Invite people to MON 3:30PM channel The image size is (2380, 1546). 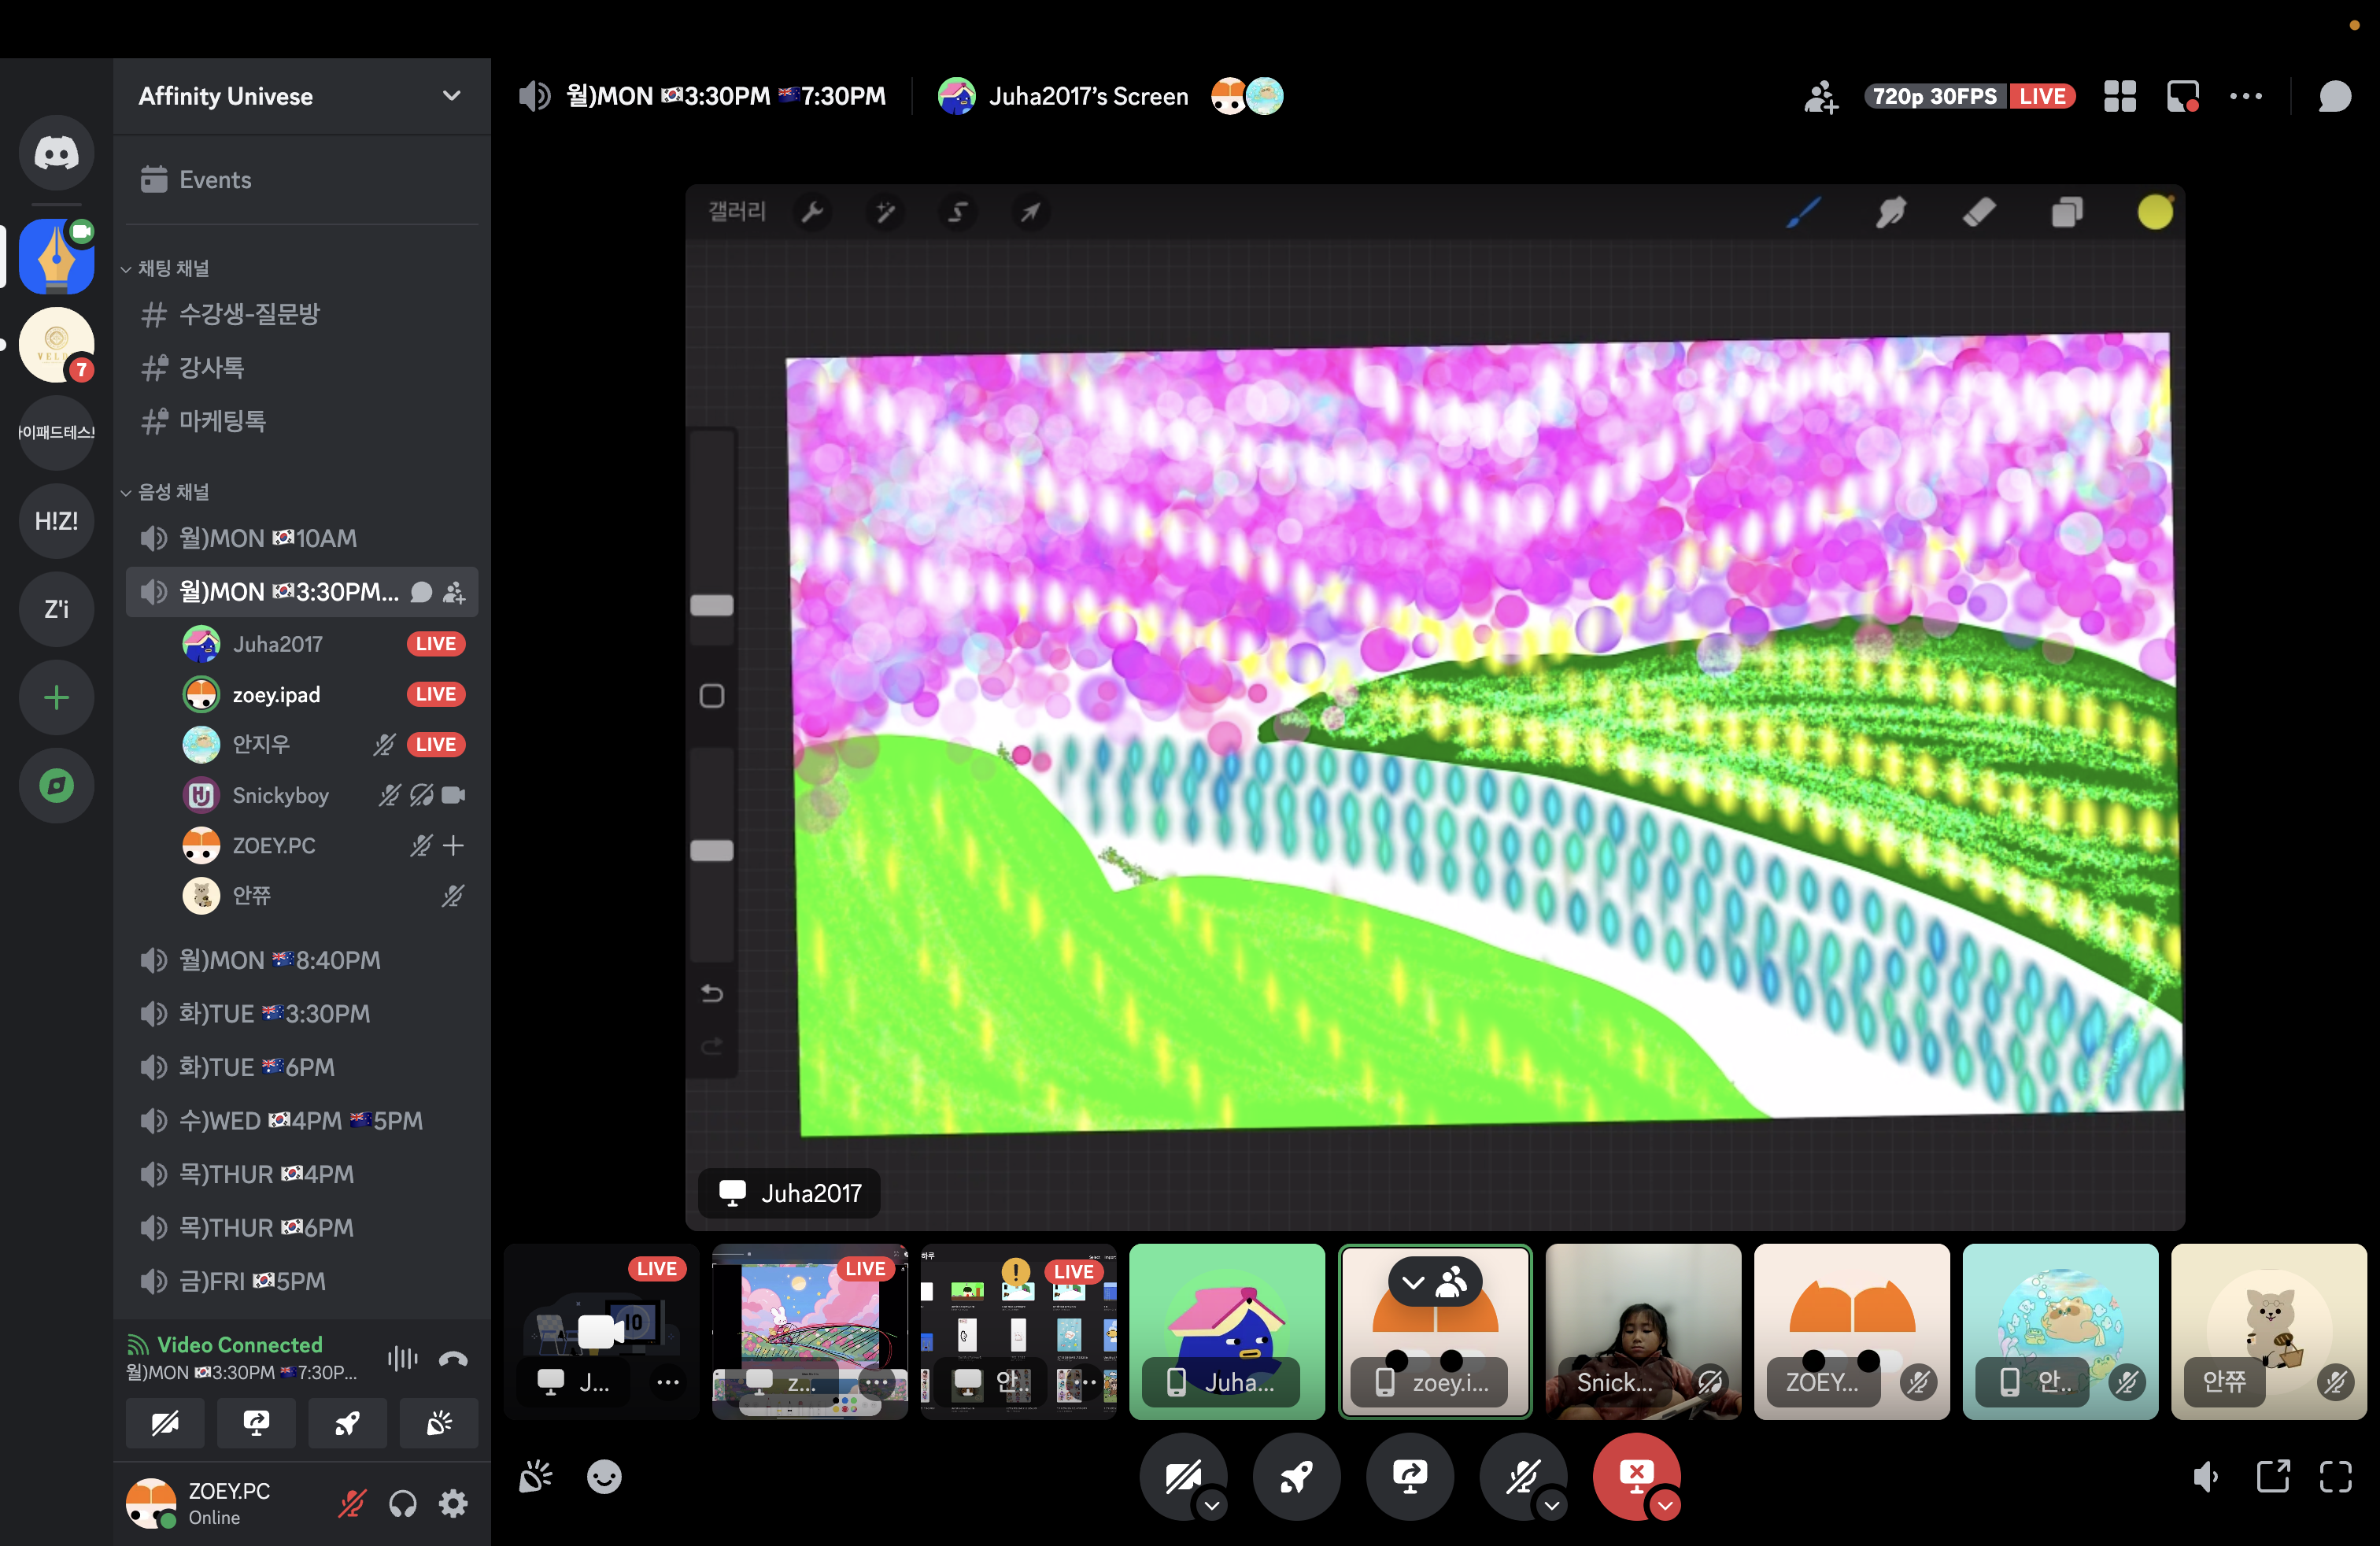coord(454,592)
